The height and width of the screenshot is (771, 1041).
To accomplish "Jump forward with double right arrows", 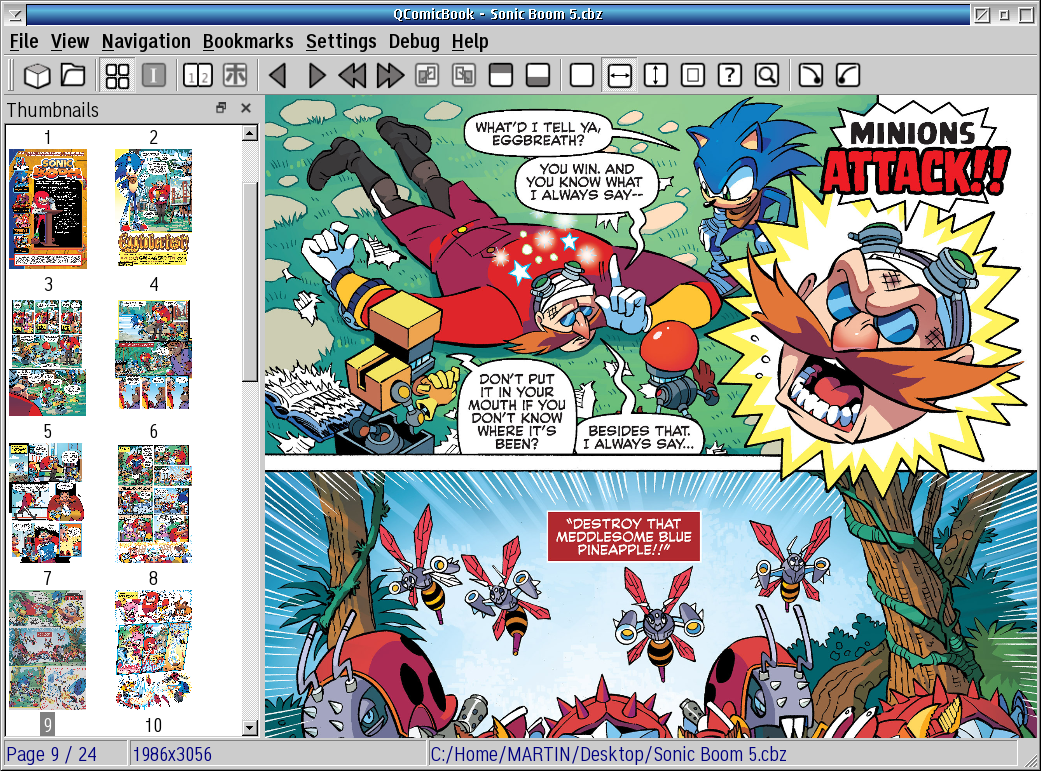I will tap(390, 75).
